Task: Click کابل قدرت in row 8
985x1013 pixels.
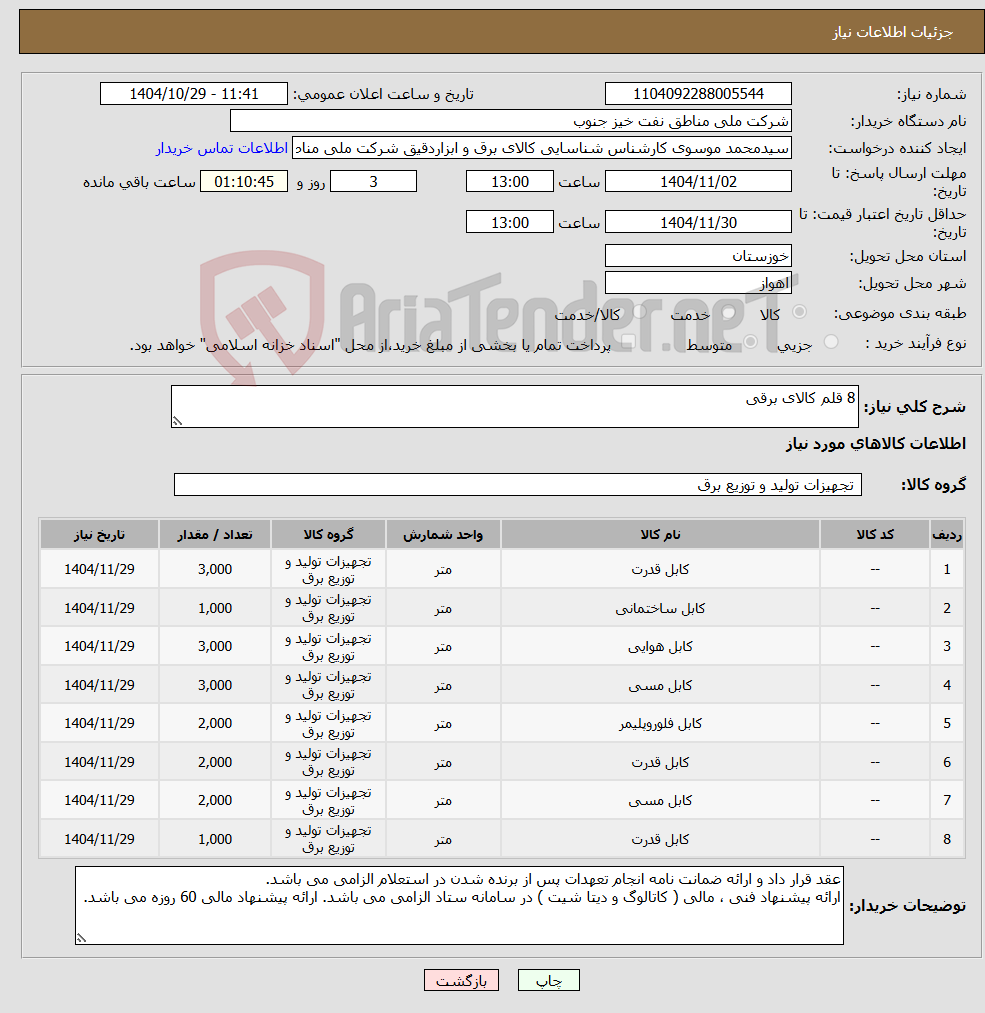Action: 660,839
